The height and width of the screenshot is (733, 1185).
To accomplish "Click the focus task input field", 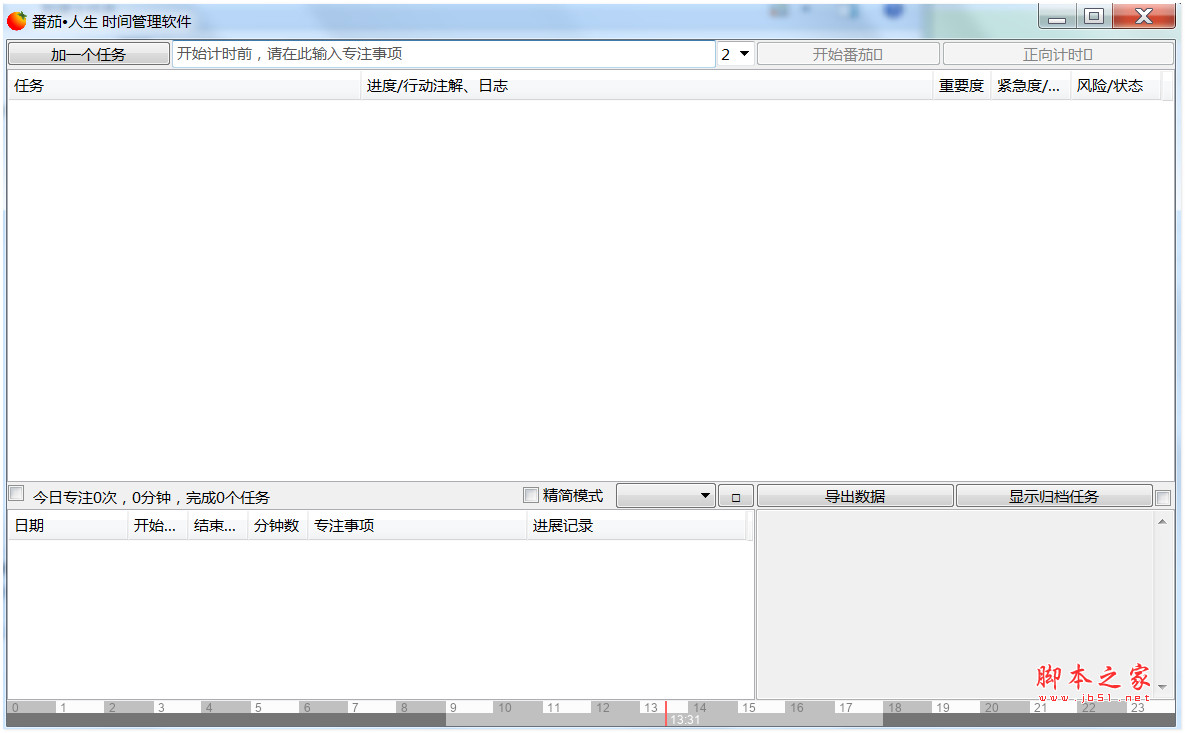I will (440, 53).
